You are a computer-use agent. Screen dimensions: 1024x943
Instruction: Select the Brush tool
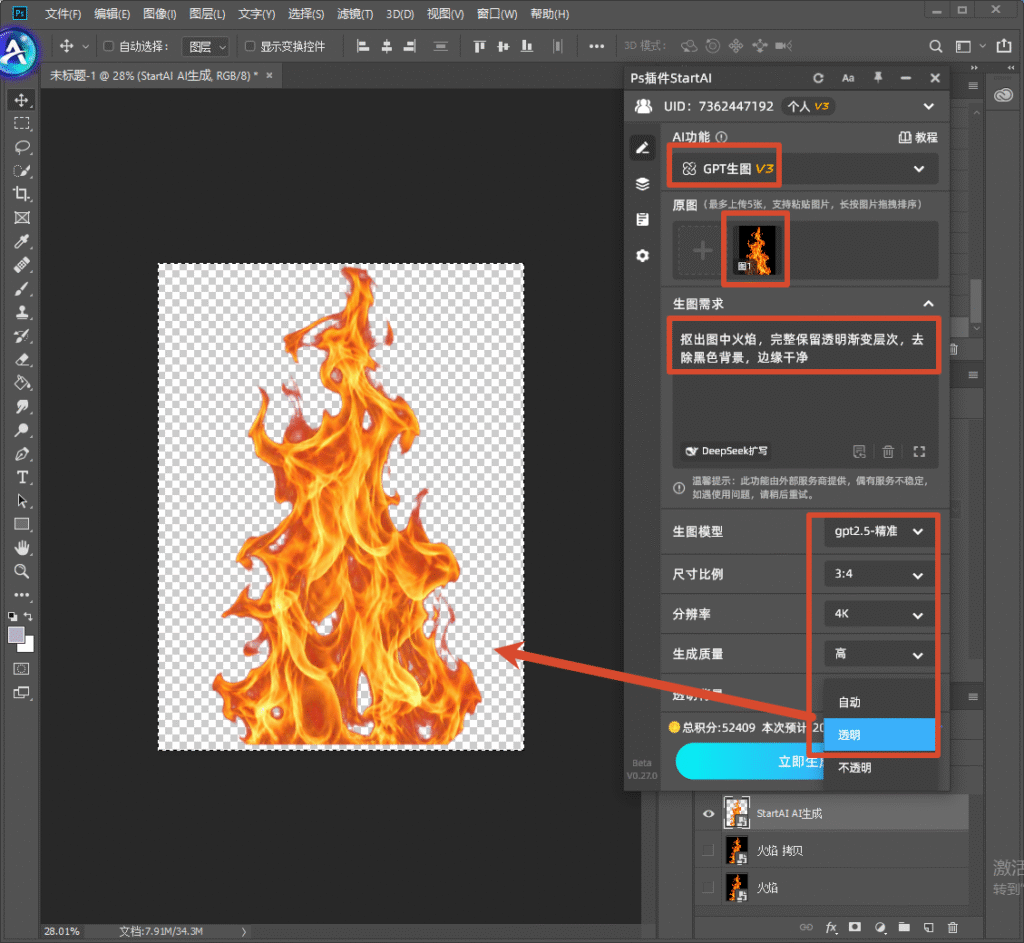(x=22, y=289)
